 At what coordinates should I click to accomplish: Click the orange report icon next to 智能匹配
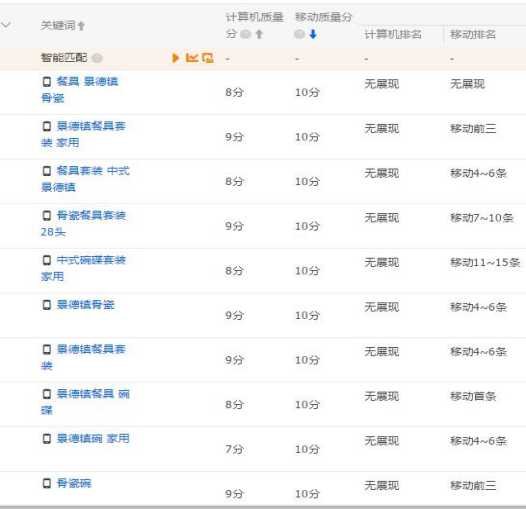pos(208,58)
